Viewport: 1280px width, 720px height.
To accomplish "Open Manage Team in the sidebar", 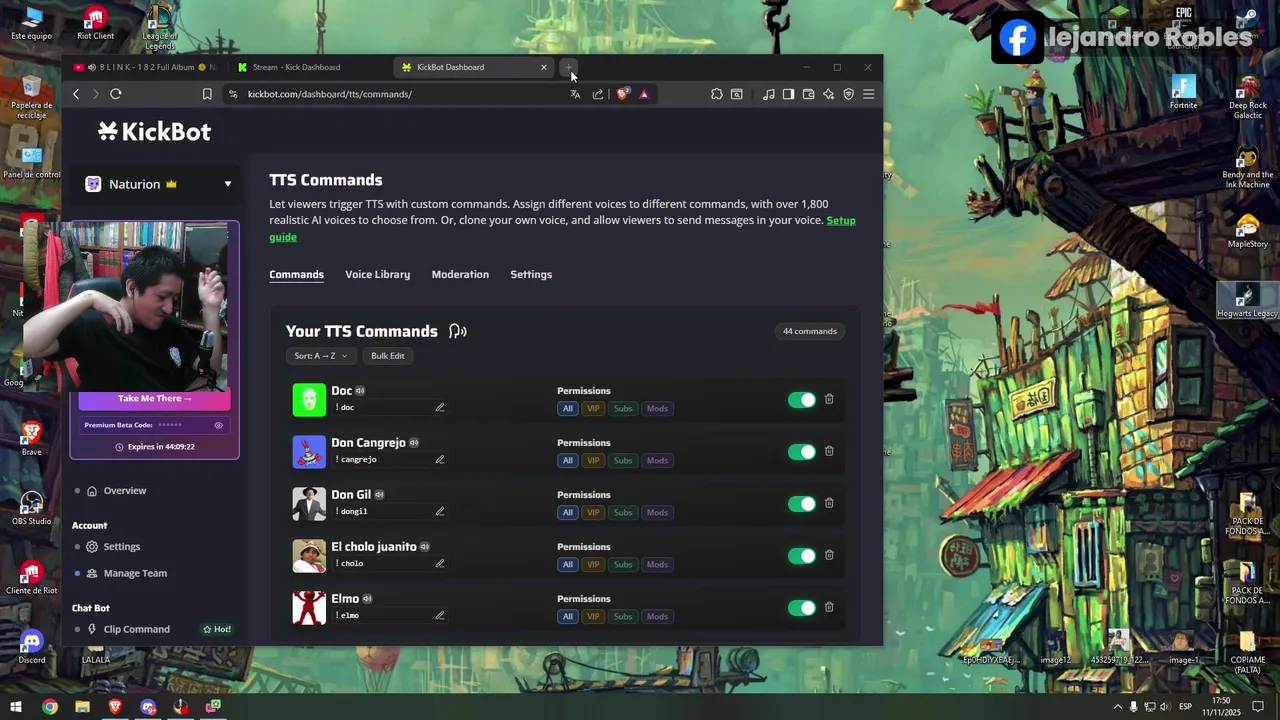I will tap(135, 573).
